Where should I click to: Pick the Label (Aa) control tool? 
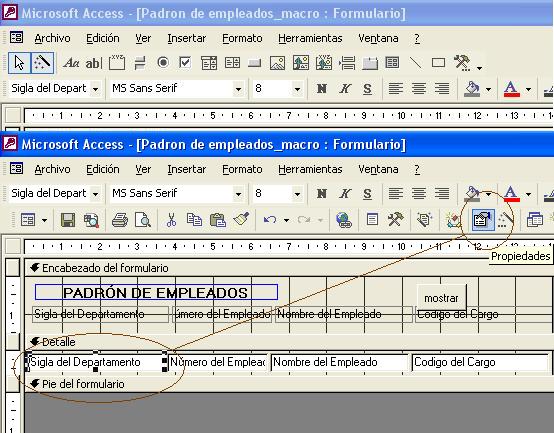pos(71,63)
